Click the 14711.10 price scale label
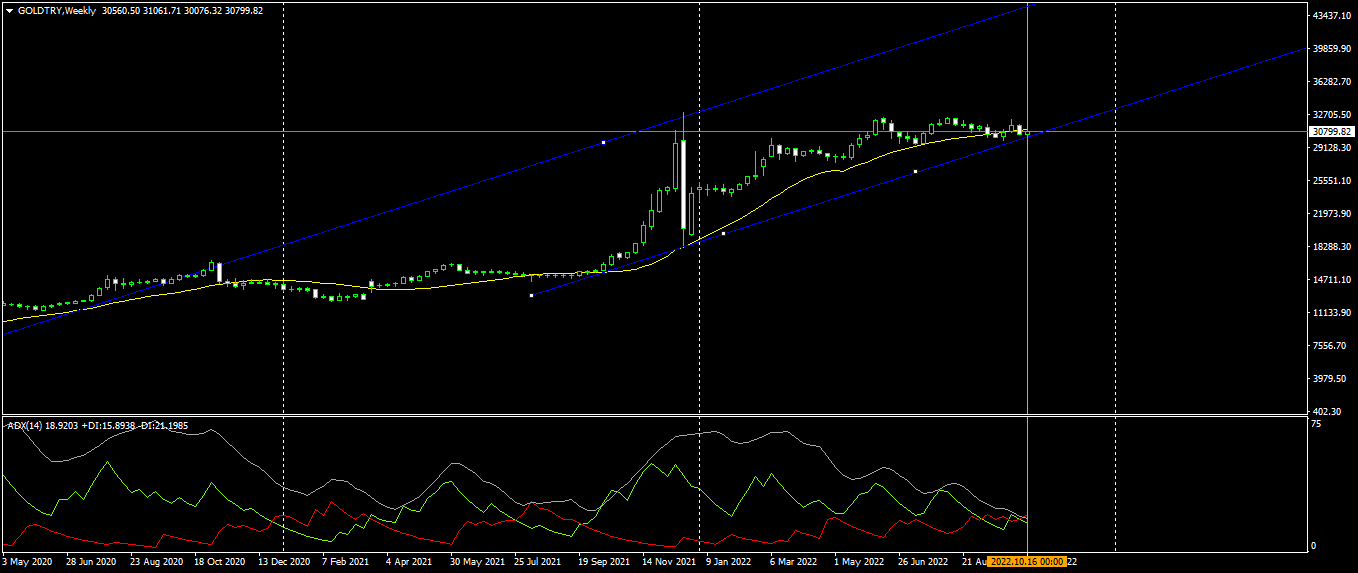This screenshot has height=573, width=1358. pos(1333,280)
